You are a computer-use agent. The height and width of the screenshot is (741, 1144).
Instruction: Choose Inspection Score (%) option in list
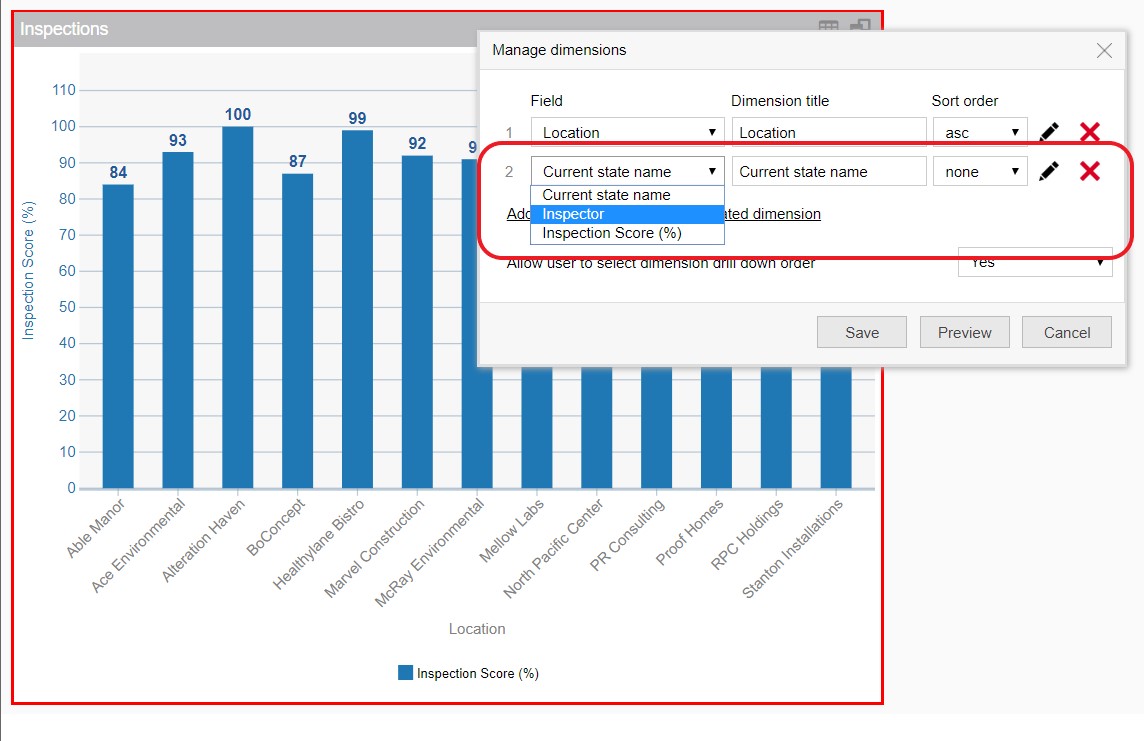[627, 233]
